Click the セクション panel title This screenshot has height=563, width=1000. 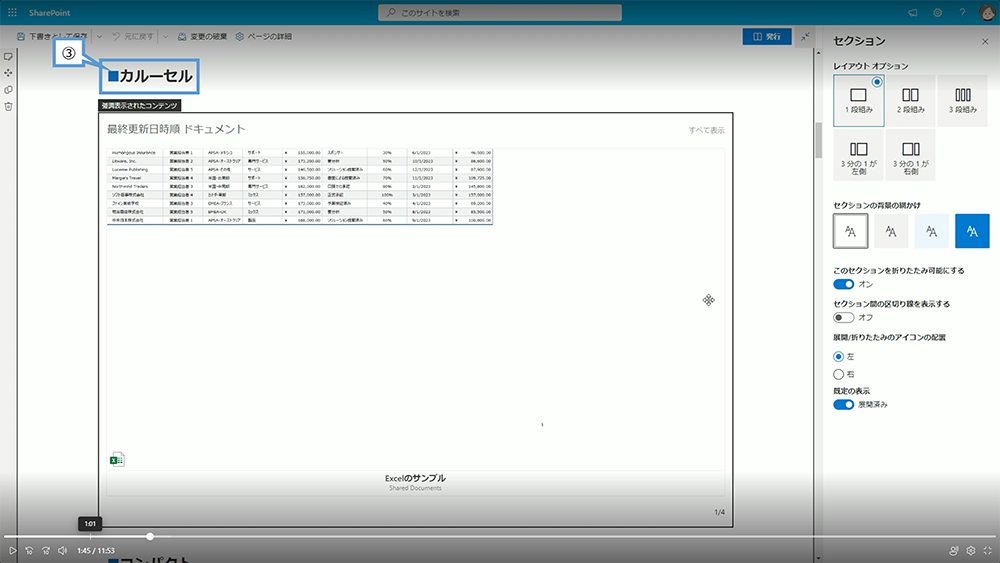tap(859, 41)
